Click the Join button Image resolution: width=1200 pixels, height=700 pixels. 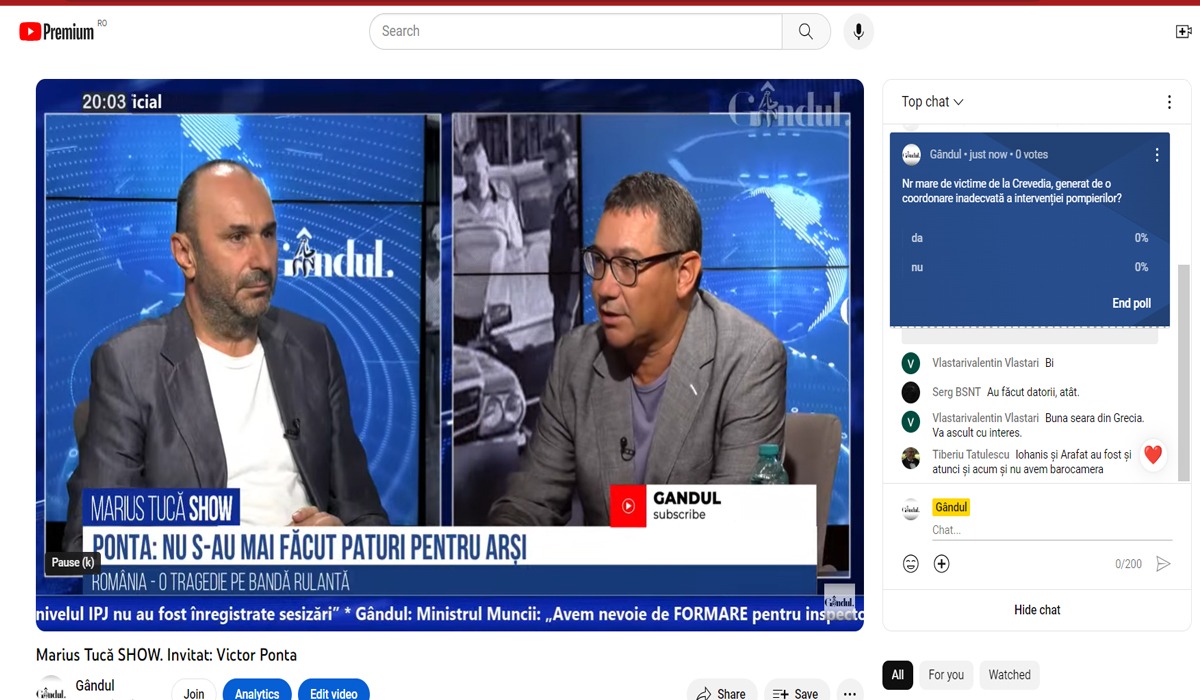point(194,692)
